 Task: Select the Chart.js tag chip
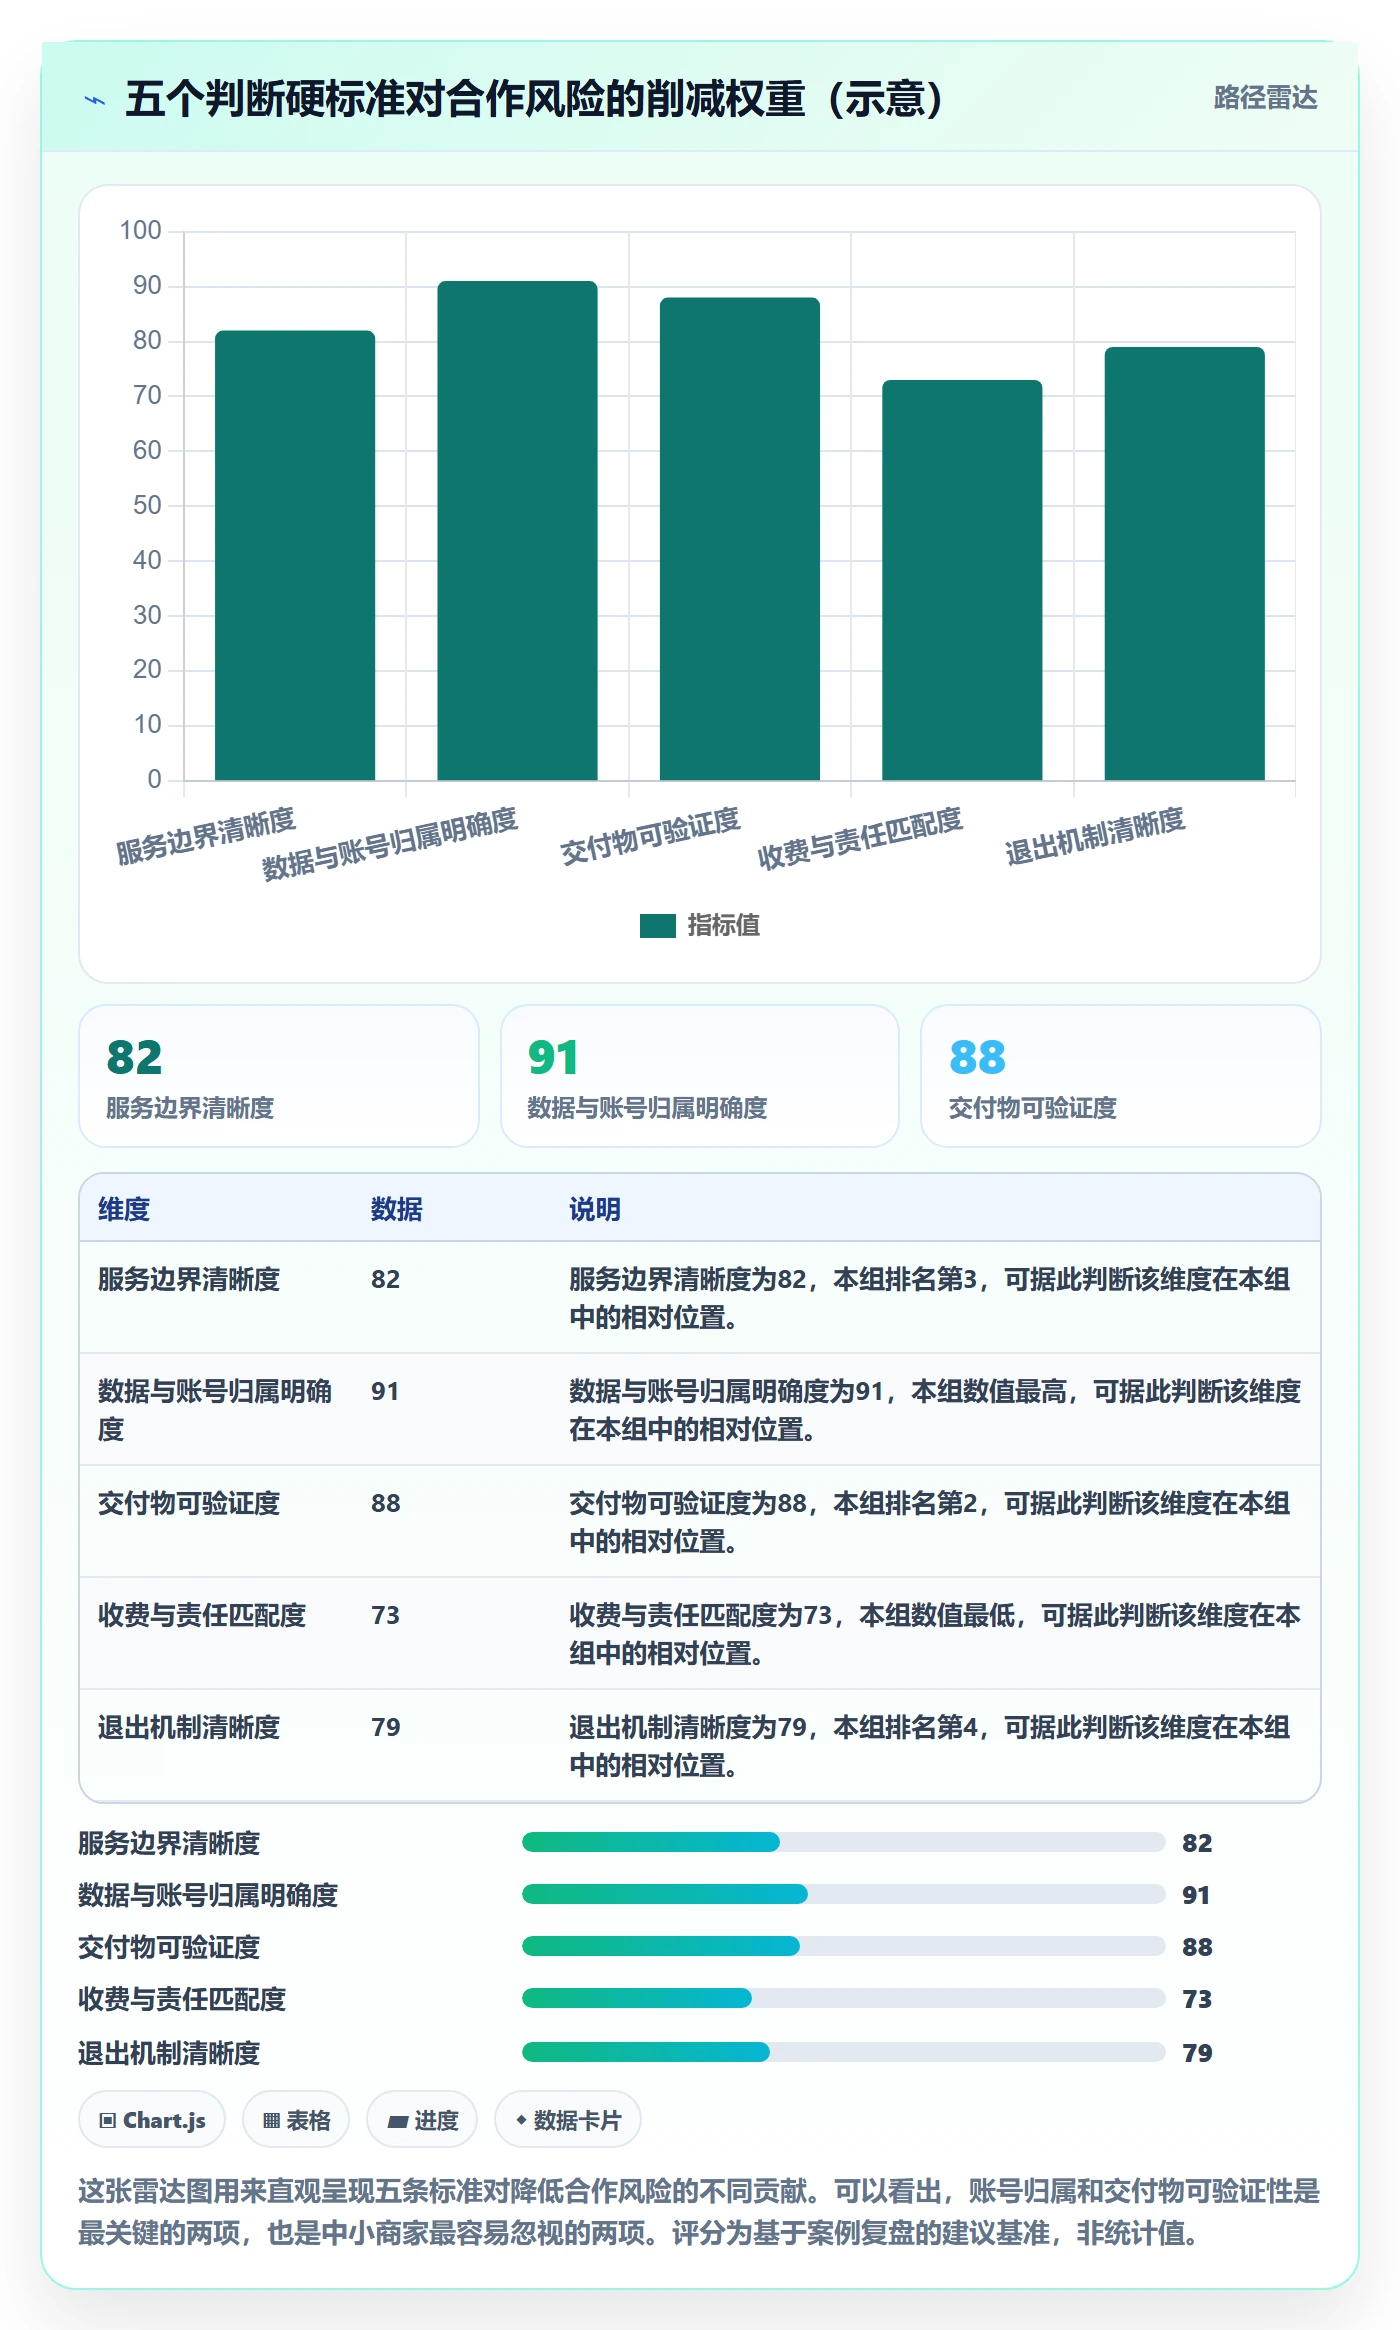152,2120
